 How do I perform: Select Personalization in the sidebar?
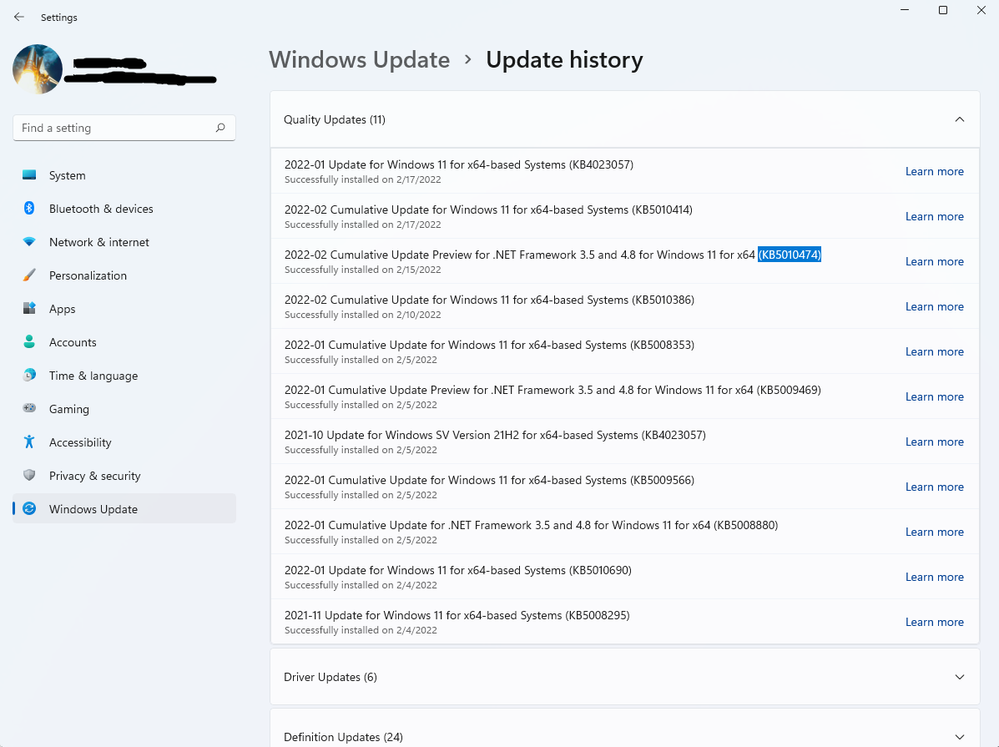124,275
